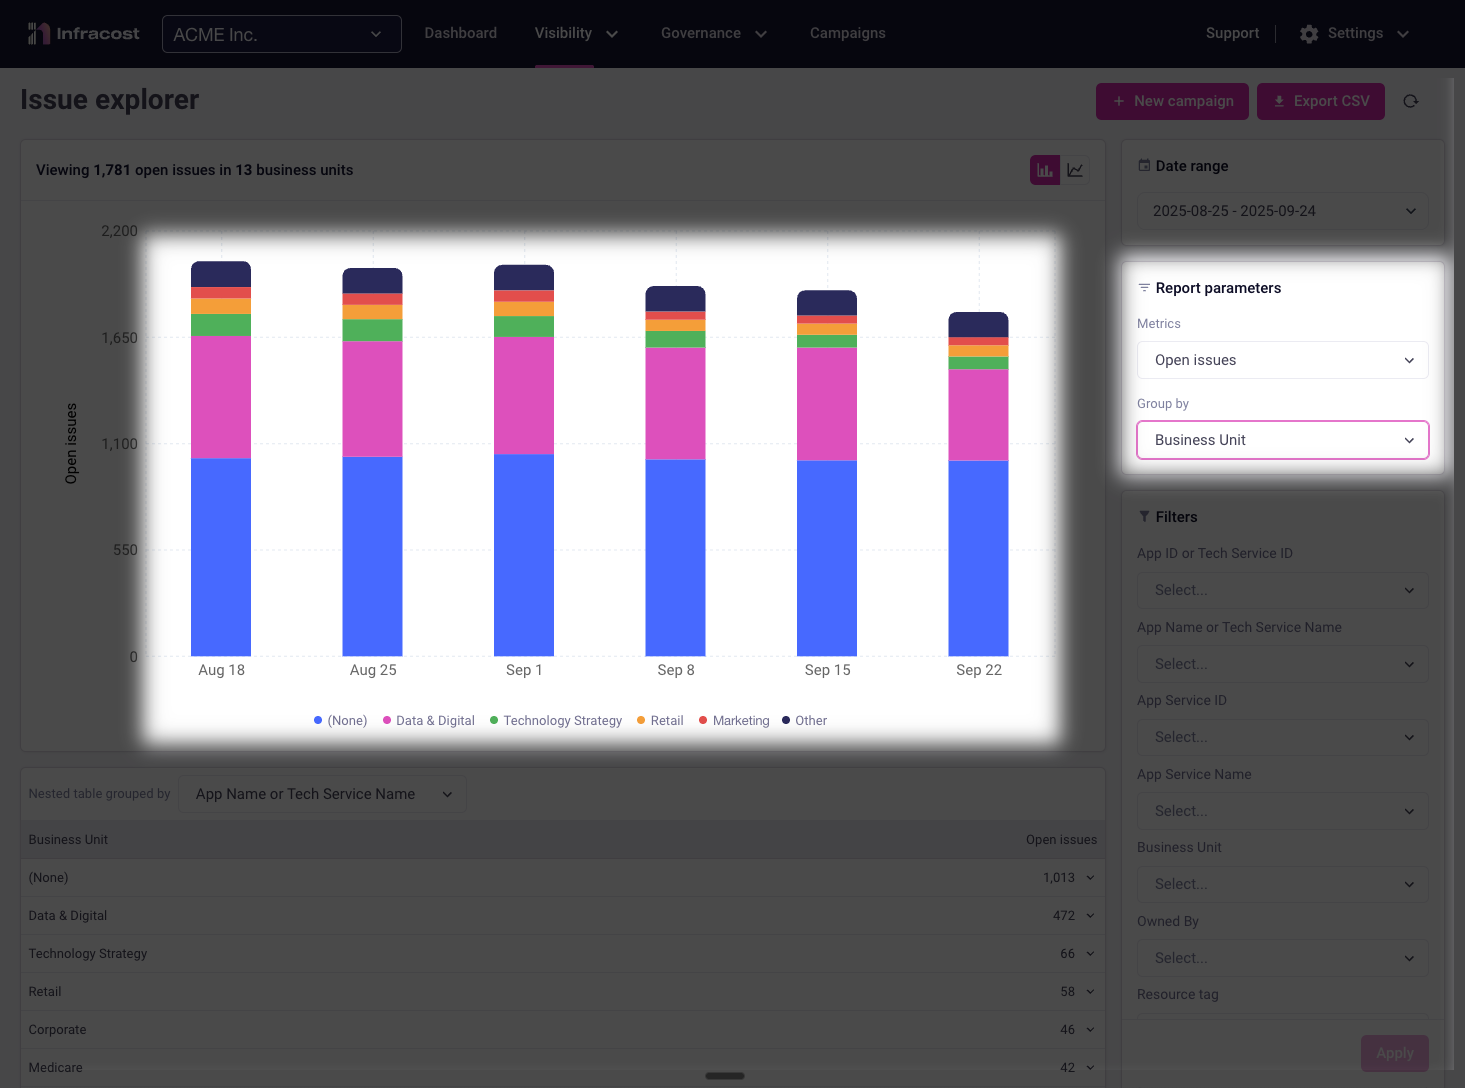The image size is (1465, 1088).
Task: Click the refresh icon
Action: 1411,101
